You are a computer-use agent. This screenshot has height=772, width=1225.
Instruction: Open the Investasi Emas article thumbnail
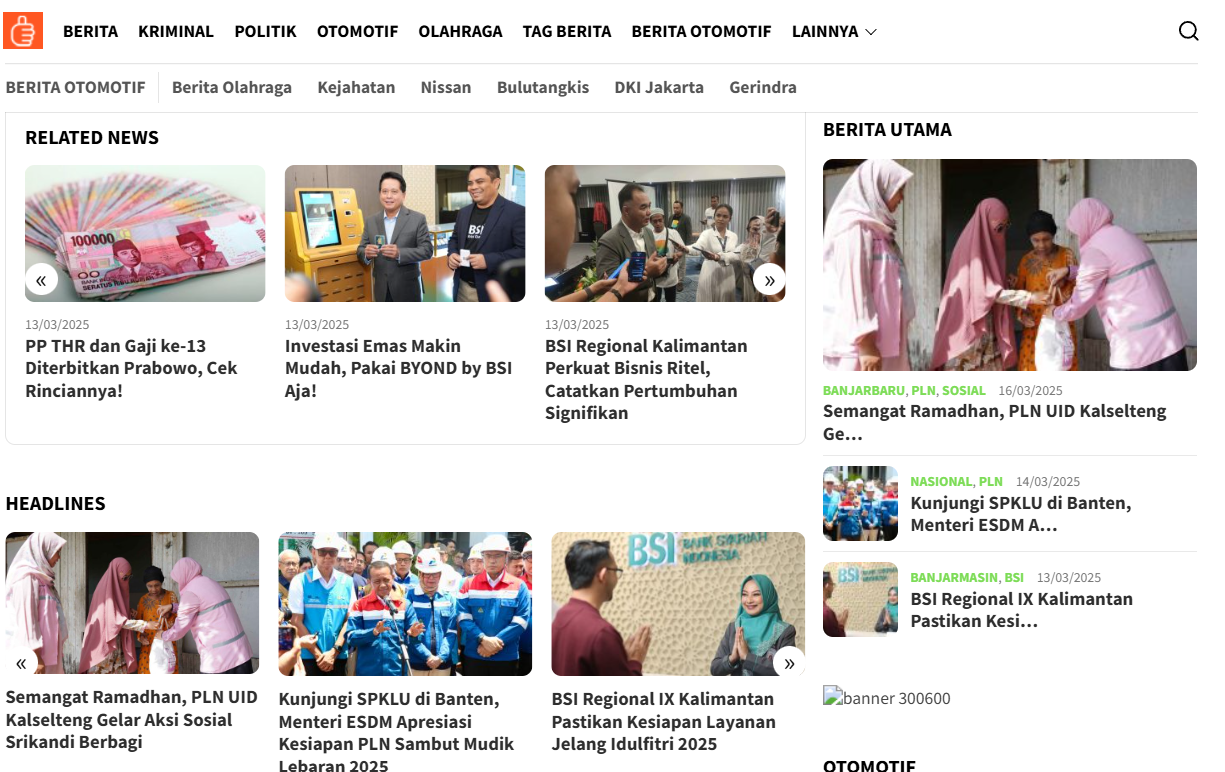tap(405, 233)
